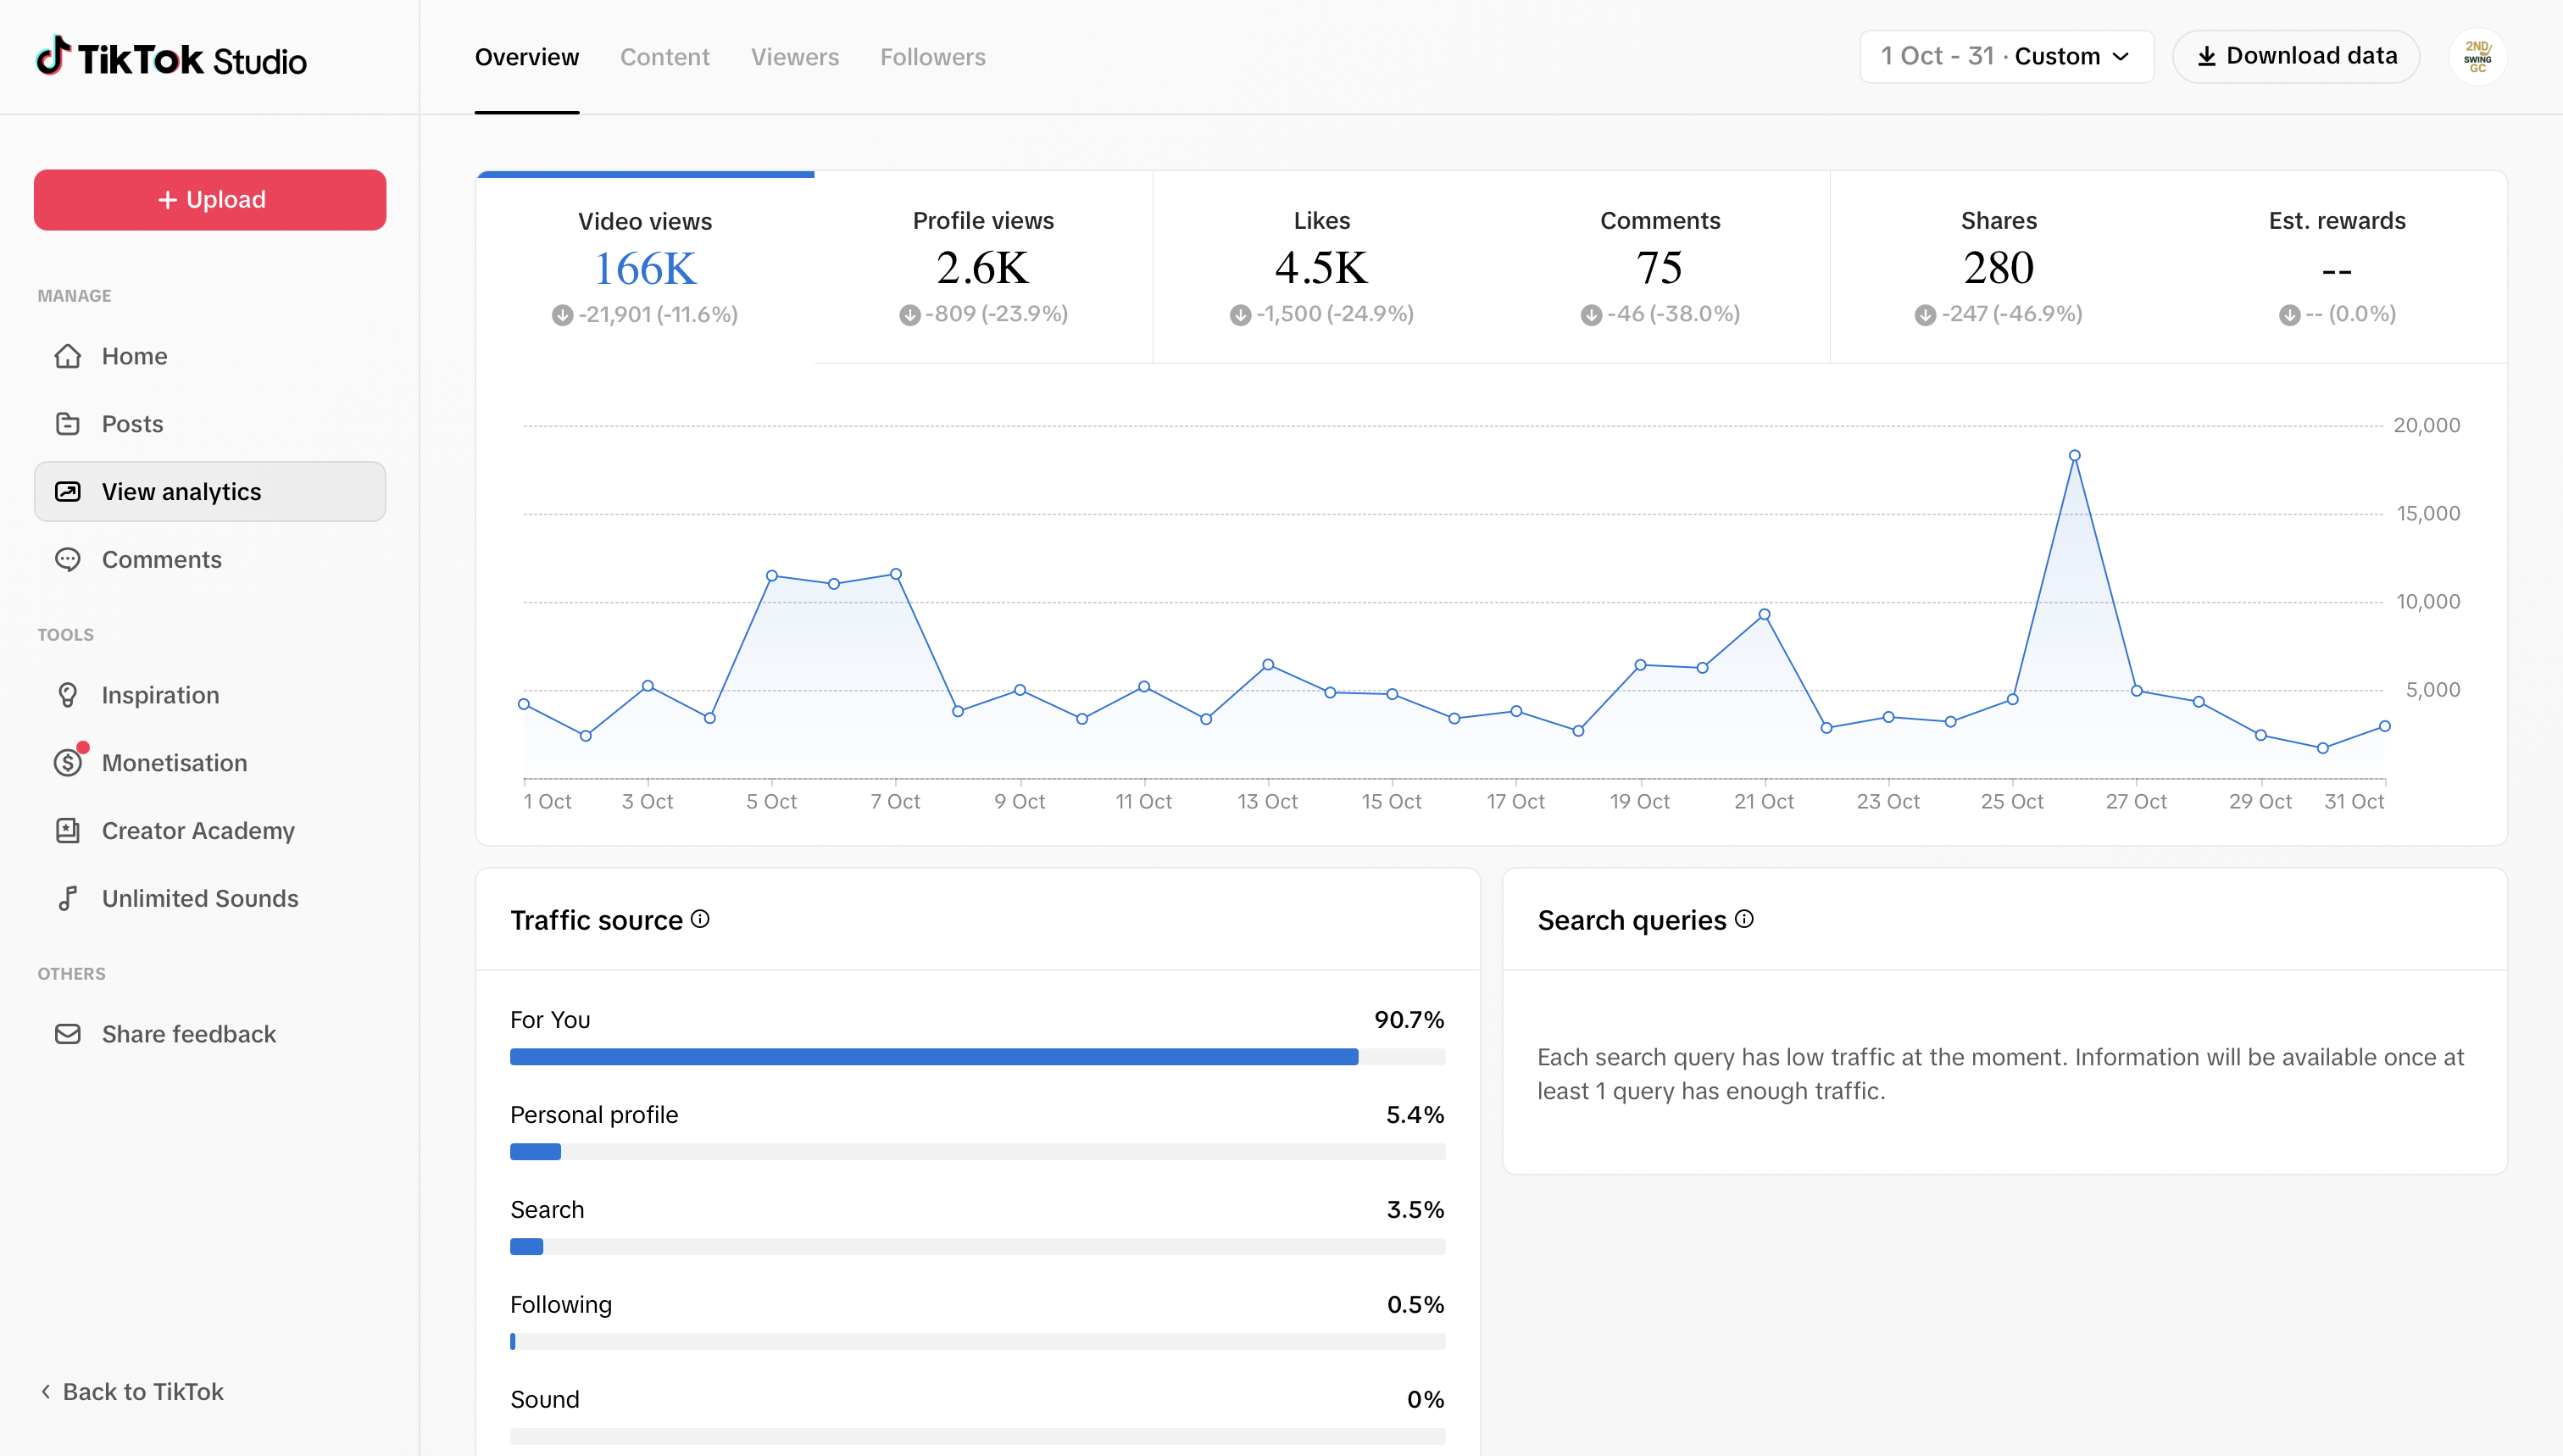The width and height of the screenshot is (2563, 1456).
Task: Switch to the Content tab
Action: [664, 57]
